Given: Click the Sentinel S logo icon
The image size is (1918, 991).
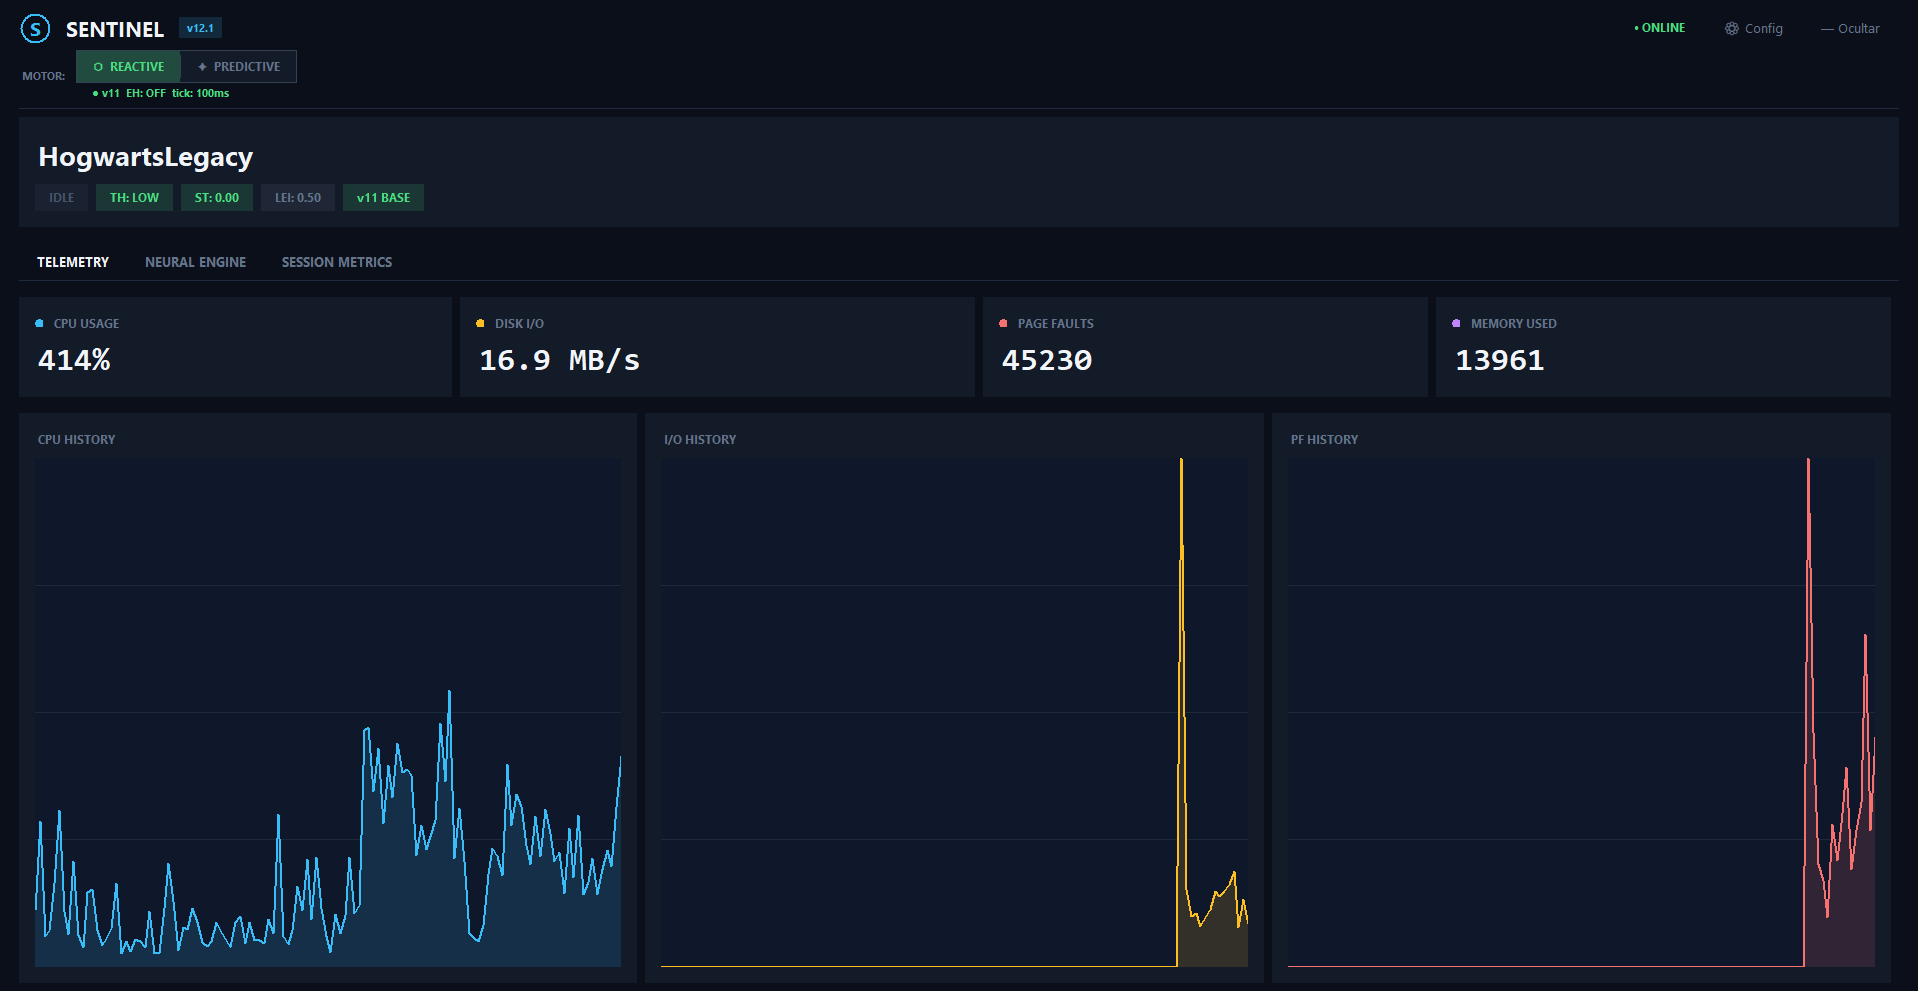Looking at the screenshot, I should point(35,29).
